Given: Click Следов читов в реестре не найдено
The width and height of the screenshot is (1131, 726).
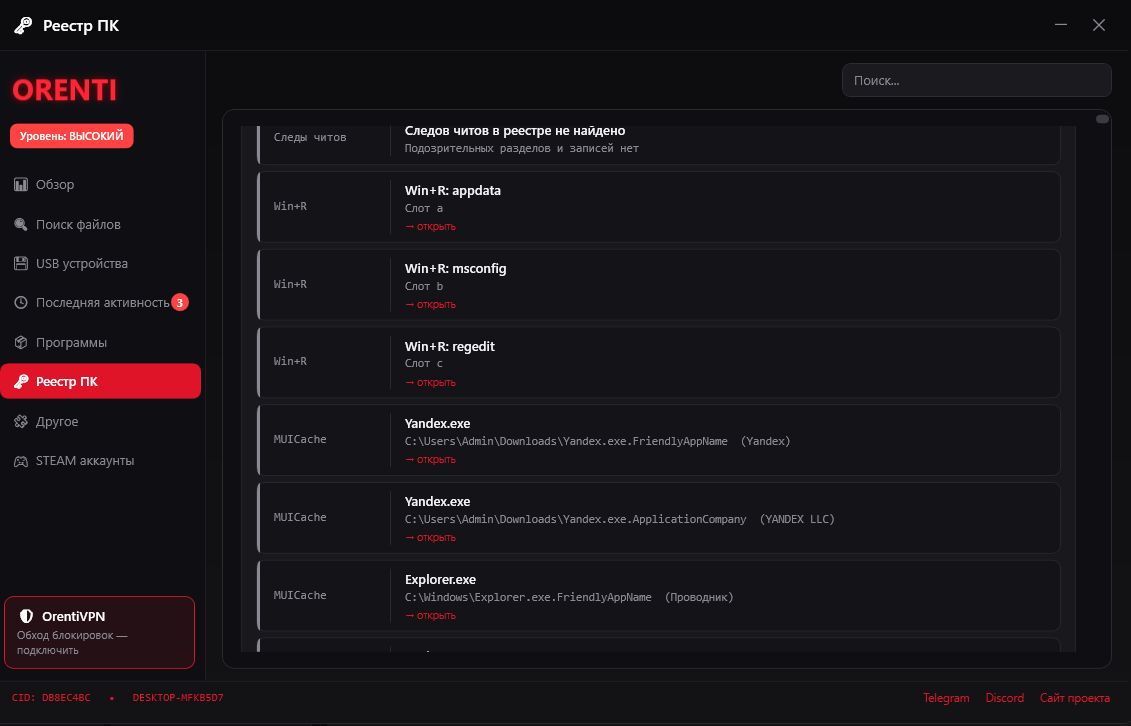Looking at the screenshot, I should 514,130.
